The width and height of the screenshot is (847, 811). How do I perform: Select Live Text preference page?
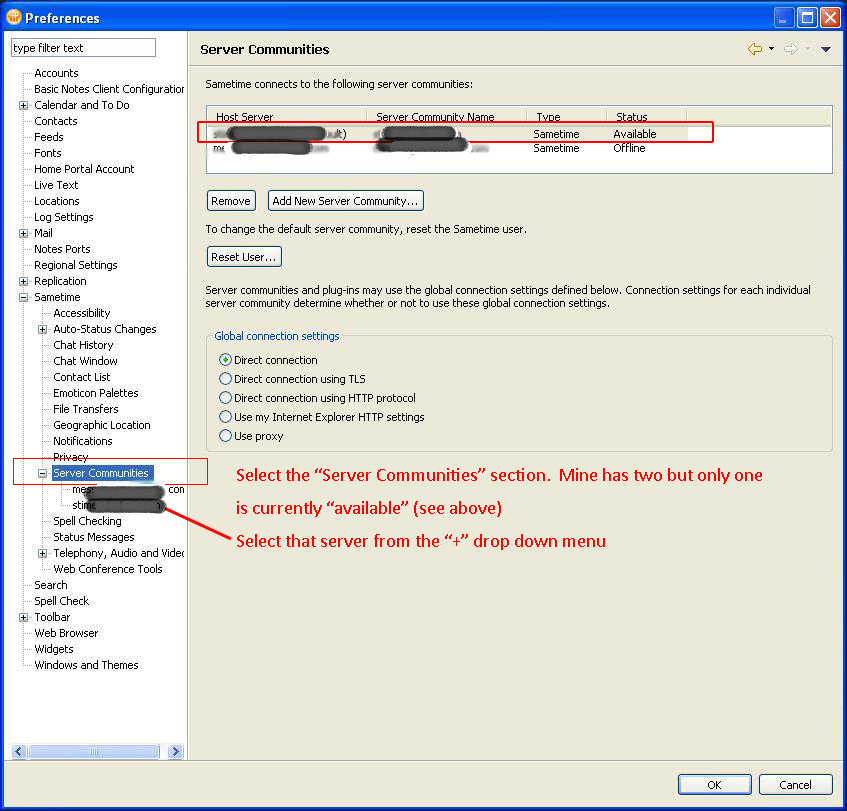[x=56, y=185]
